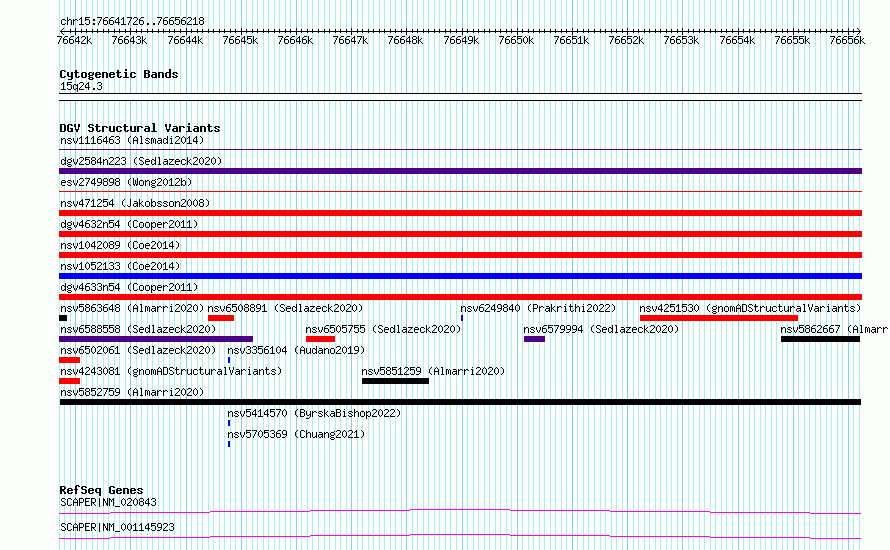The width and height of the screenshot is (890, 550).
Task: Click the 76642k ruler tick label
Action: (74, 40)
